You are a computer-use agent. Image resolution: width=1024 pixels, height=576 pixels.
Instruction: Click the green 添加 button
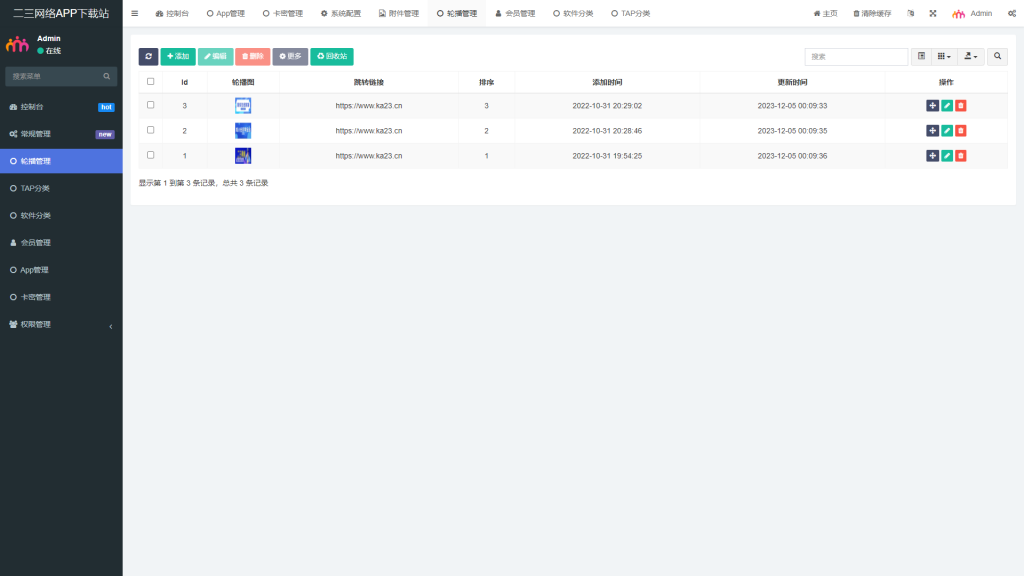pyautogui.click(x=178, y=57)
